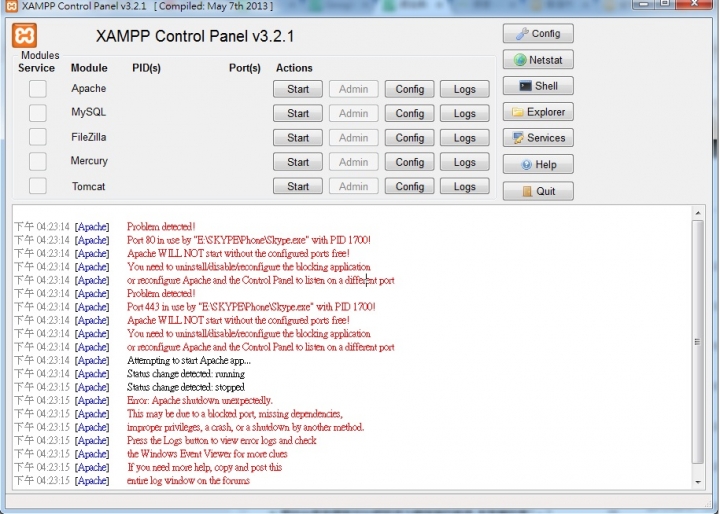Toggle the FileZilla service checkbox

click(38, 137)
